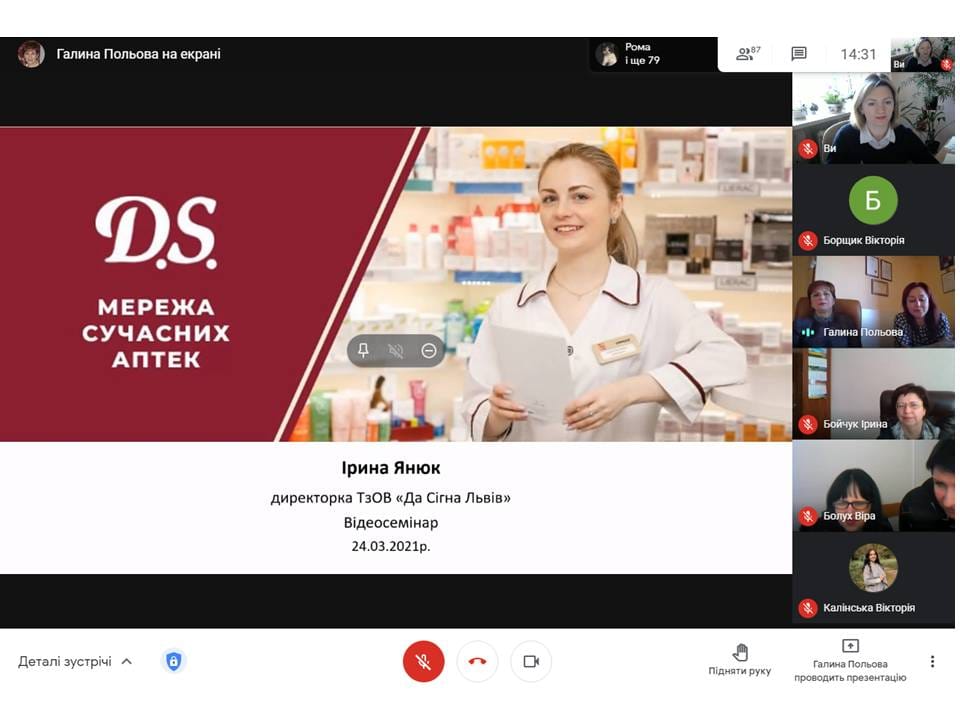Viewport: 960px width, 720px height.
Task: Click muted mic icon beside Калінська Вікторія
Action: tap(808, 608)
